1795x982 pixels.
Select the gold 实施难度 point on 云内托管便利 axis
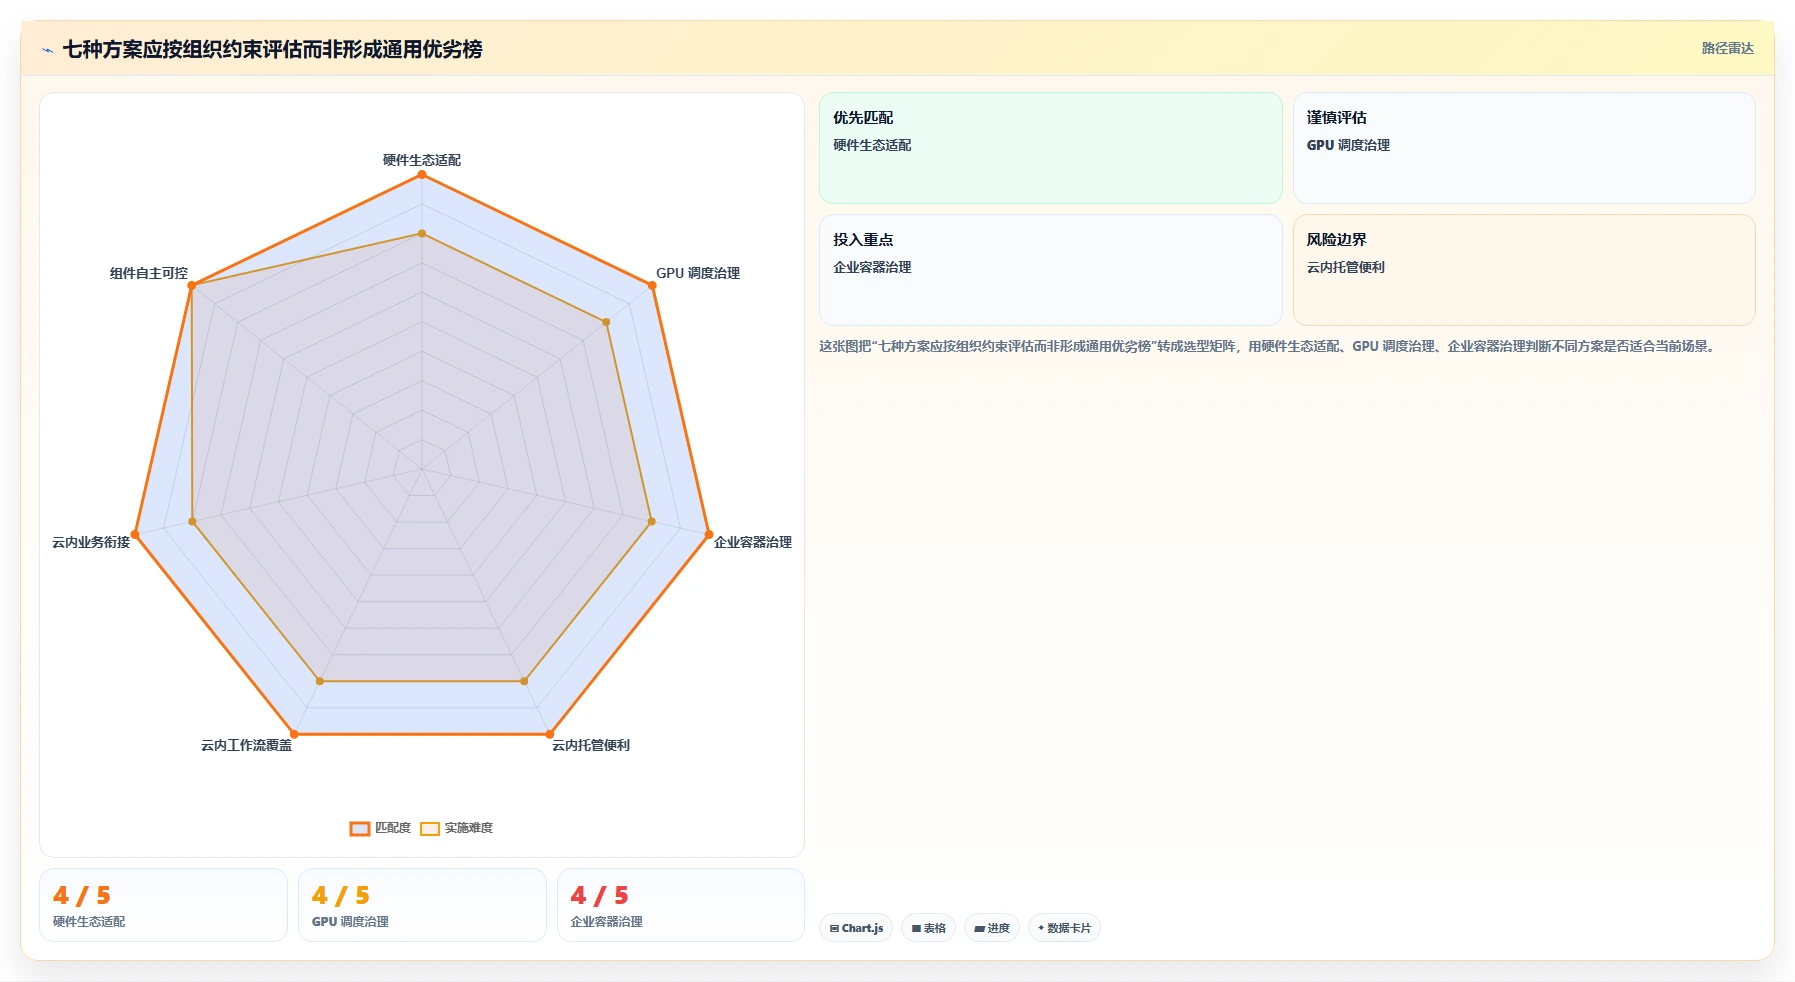[524, 681]
